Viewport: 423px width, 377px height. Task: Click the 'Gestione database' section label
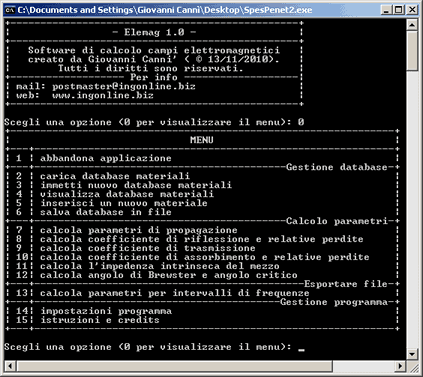[x=337, y=167]
